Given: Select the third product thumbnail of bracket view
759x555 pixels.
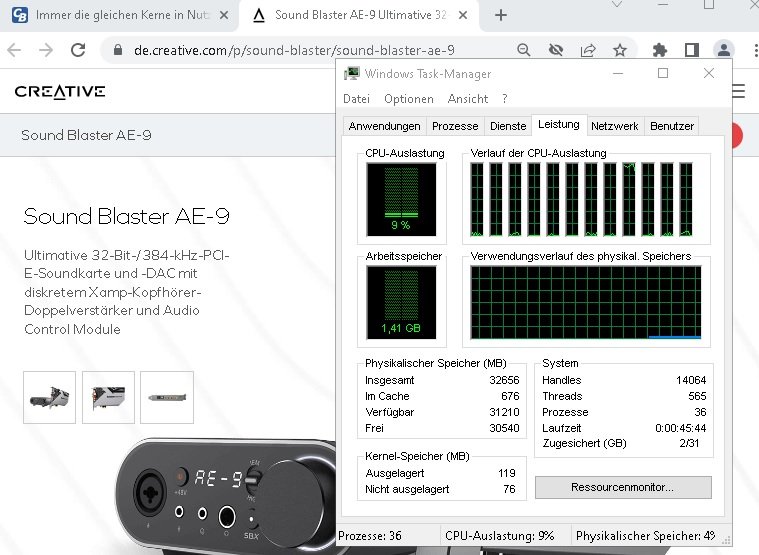Looking at the screenshot, I should coord(167,397).
